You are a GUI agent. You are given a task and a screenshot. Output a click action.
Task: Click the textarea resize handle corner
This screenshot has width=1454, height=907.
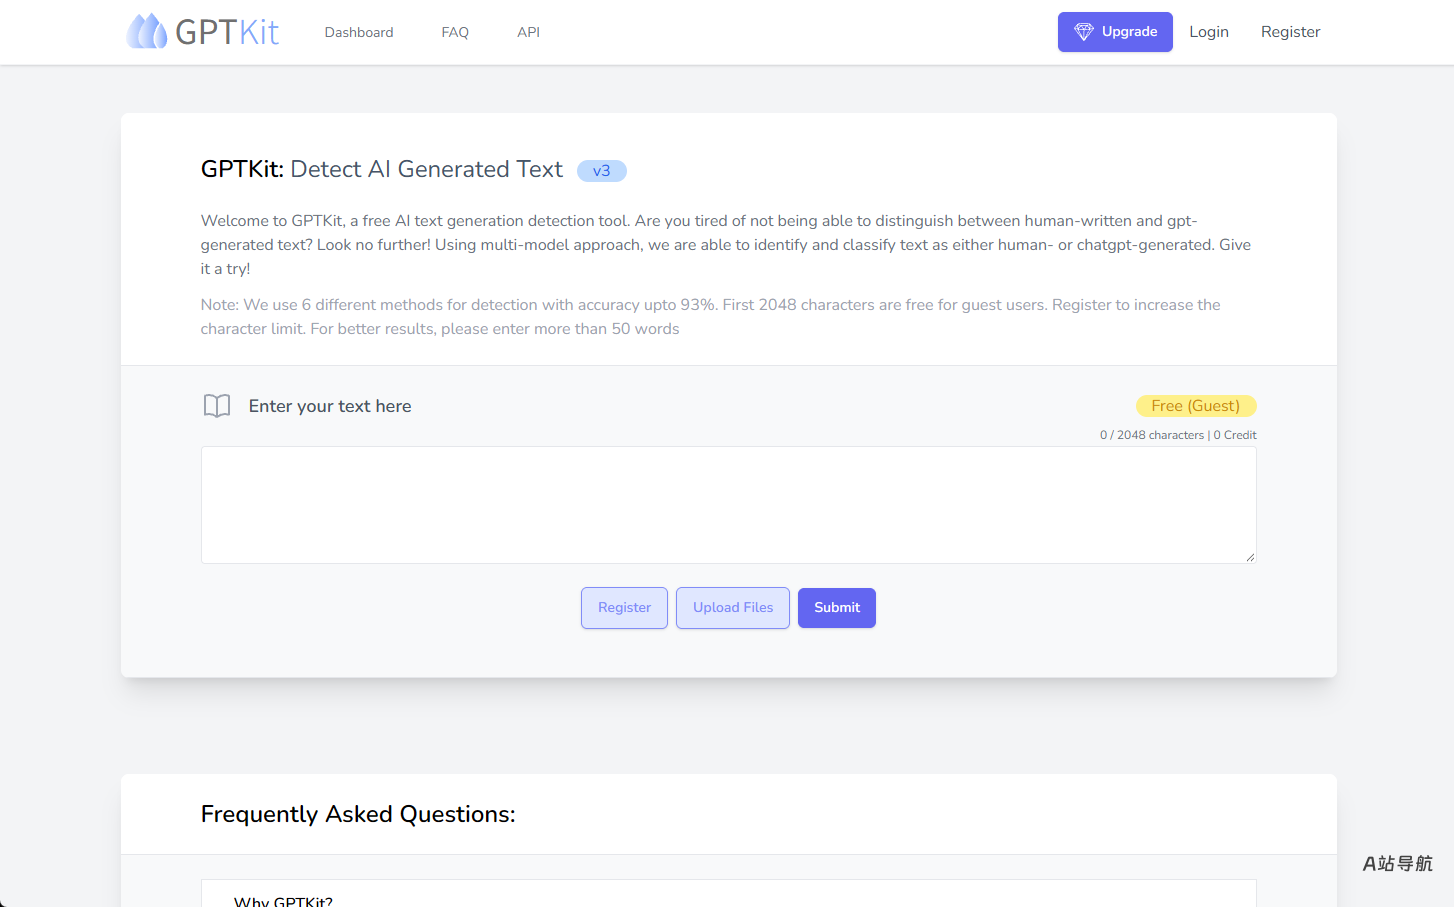1250,557
